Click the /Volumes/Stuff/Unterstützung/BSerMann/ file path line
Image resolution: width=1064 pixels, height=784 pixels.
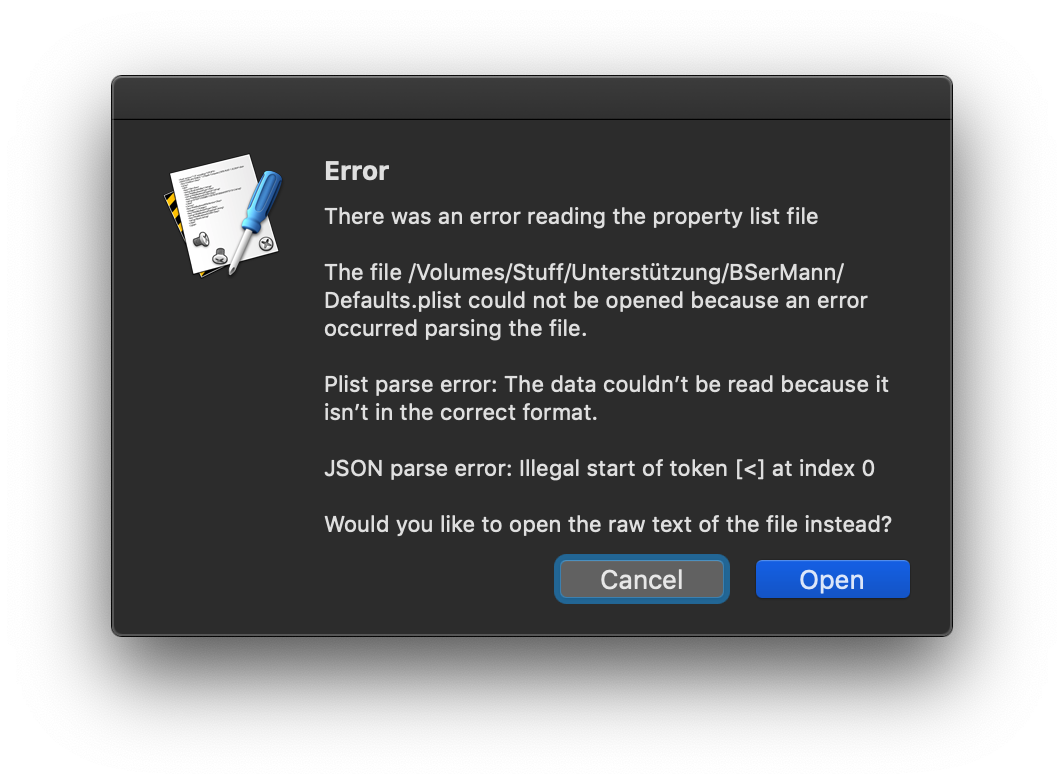[x=585, y=272]
